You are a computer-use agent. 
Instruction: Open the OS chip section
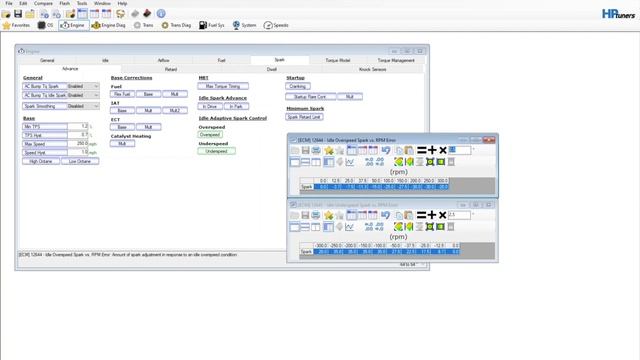(x=45, y=25)
